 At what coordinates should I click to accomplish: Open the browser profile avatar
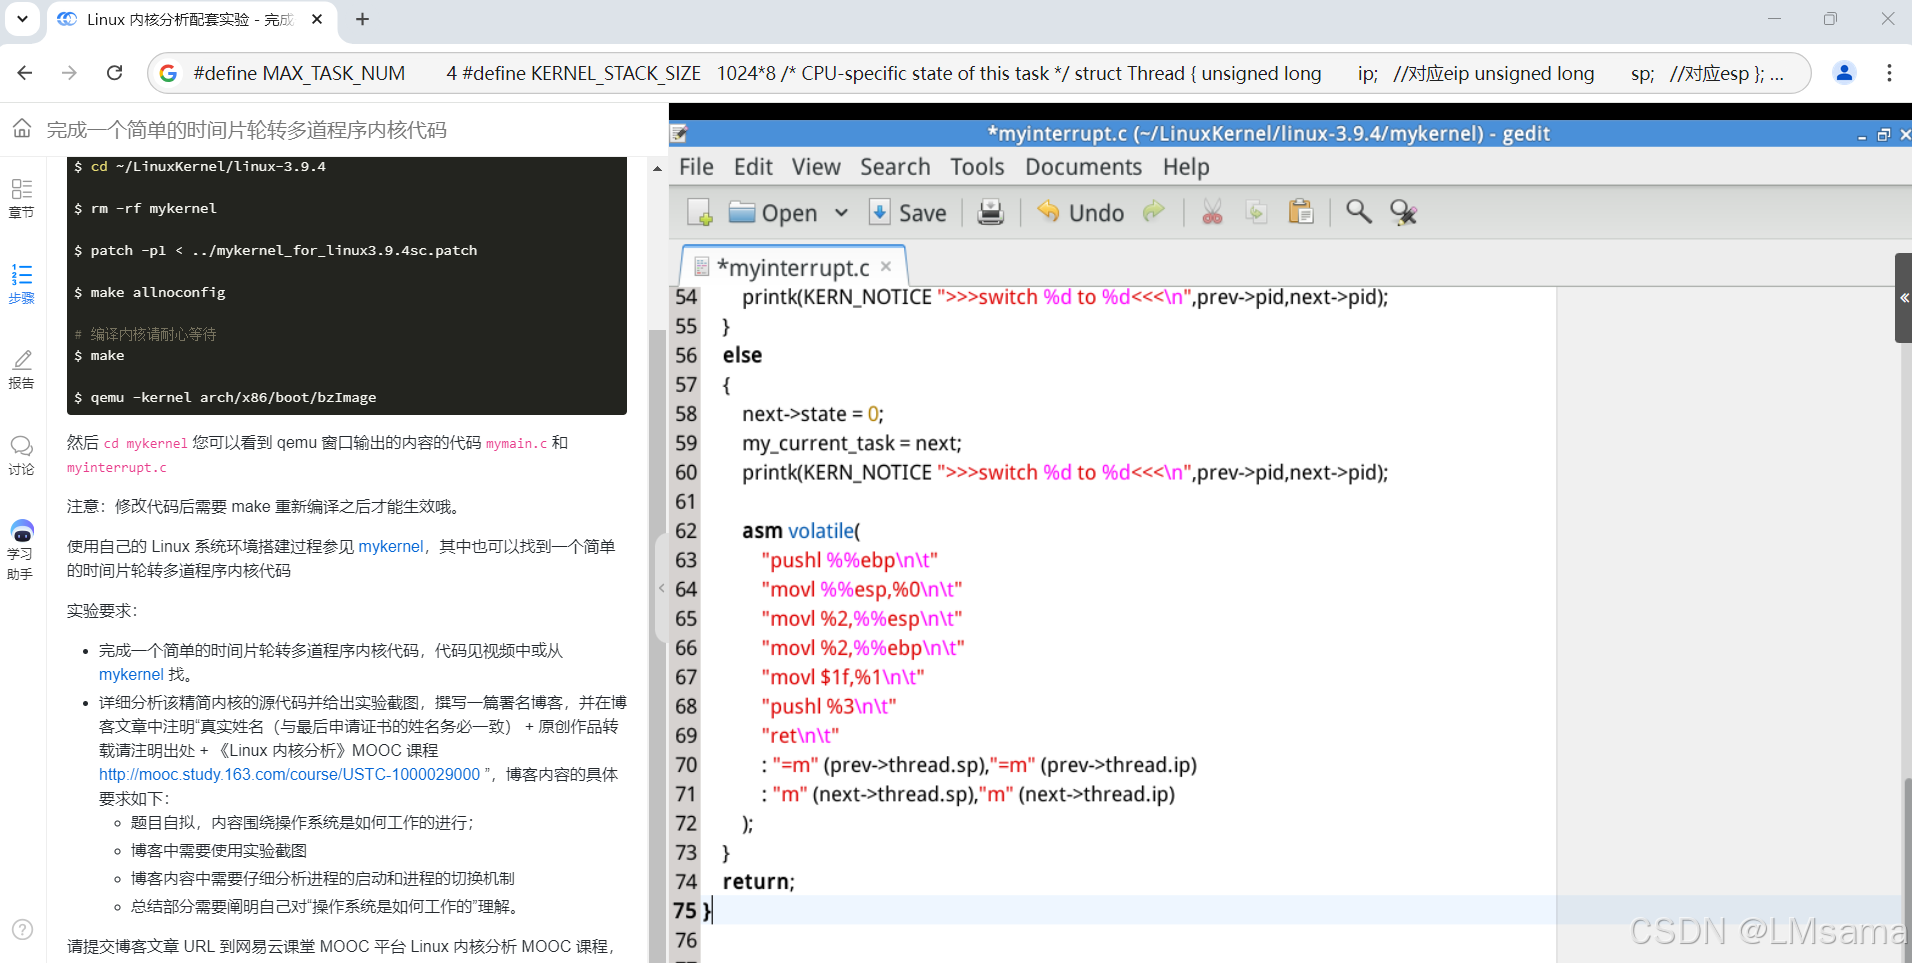[x=1844, y=73]
